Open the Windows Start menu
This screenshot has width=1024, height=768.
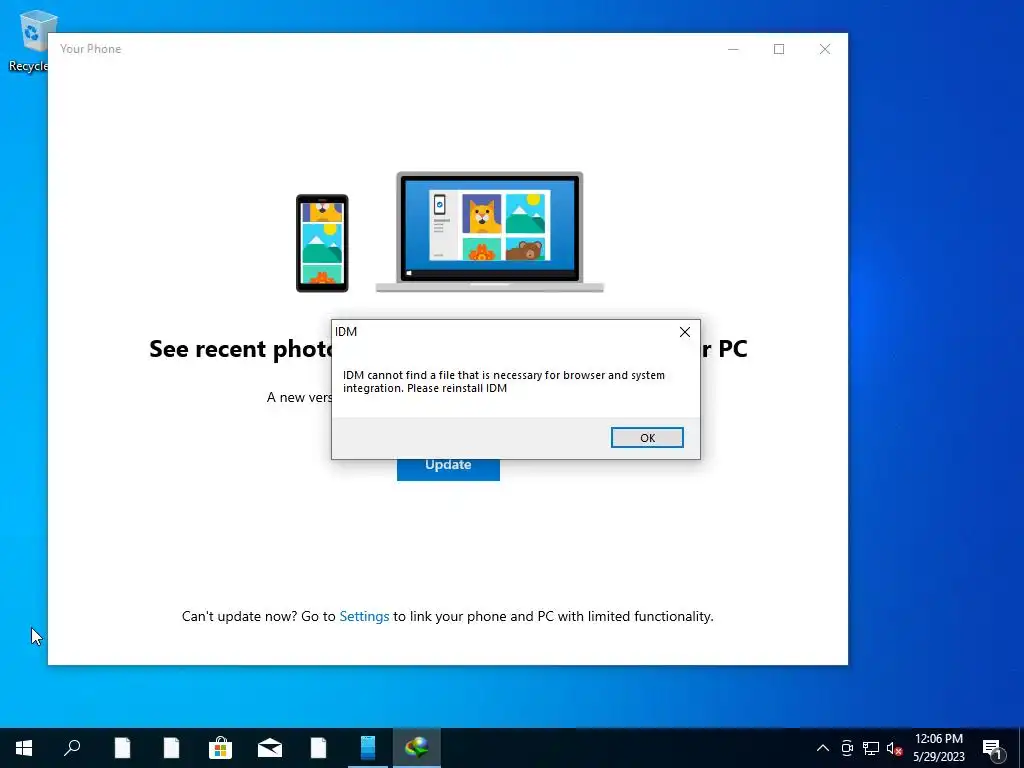24,748
